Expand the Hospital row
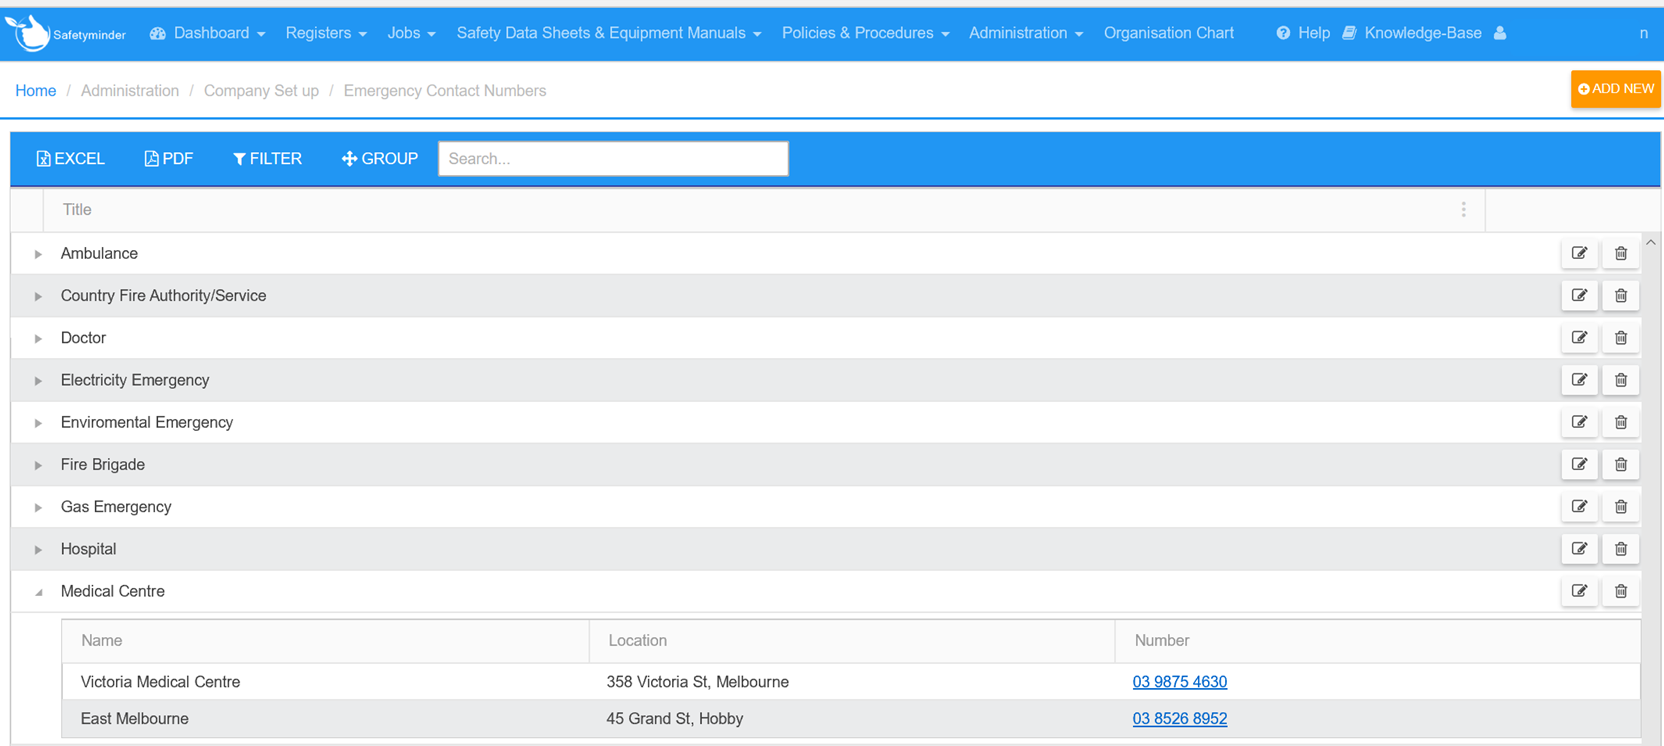 38,549
